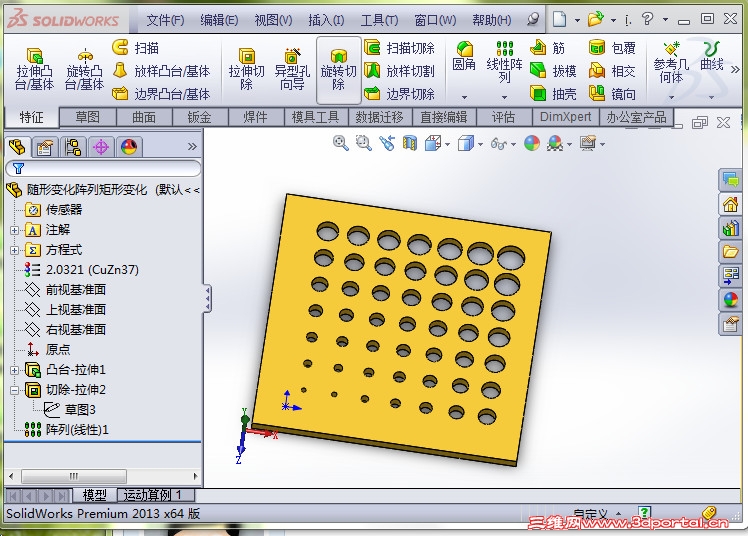748x536 pixels.
Task: Select the 抽壳 shell tool
Action: 553,94
